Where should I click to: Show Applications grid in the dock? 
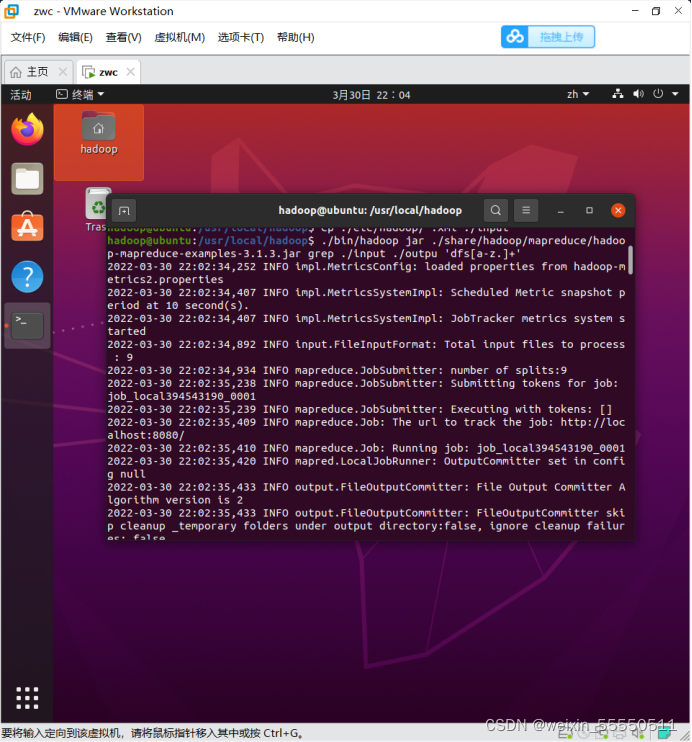(27, 698)
